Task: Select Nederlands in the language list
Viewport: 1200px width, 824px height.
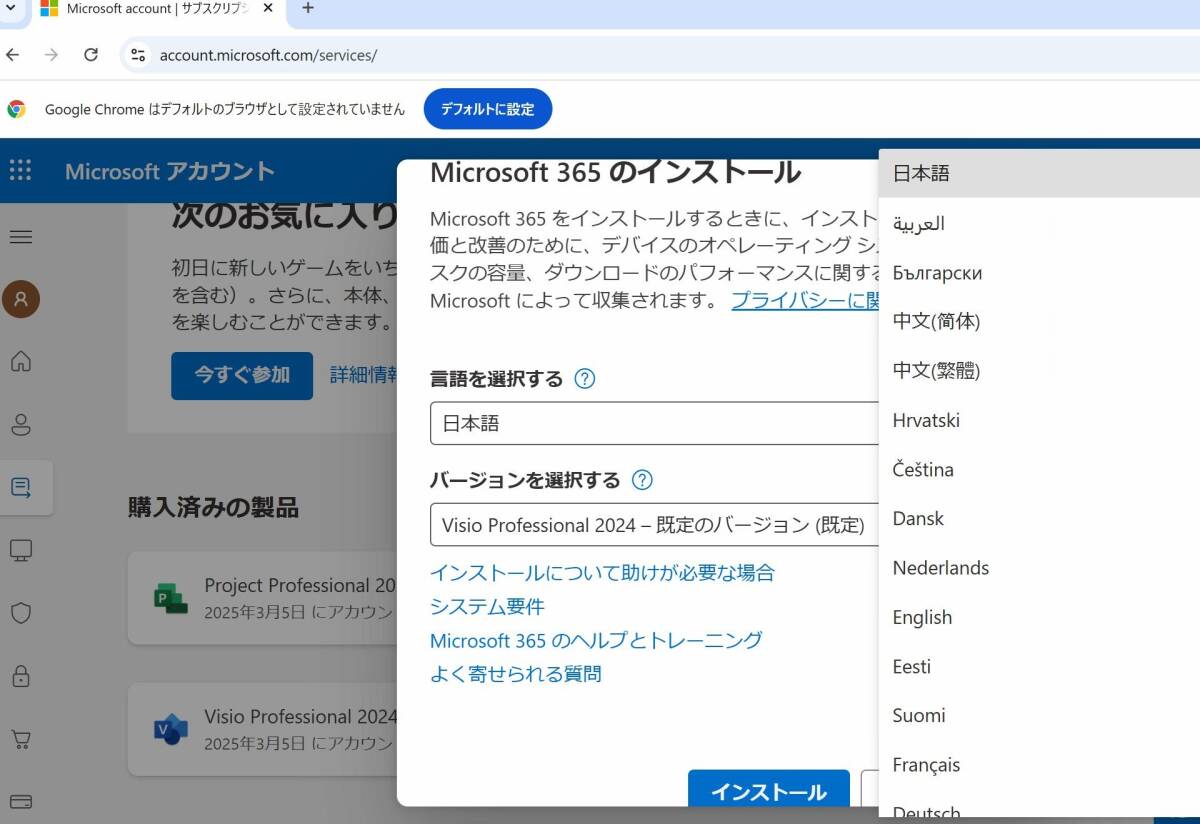Action: [x=1039, y=567]
